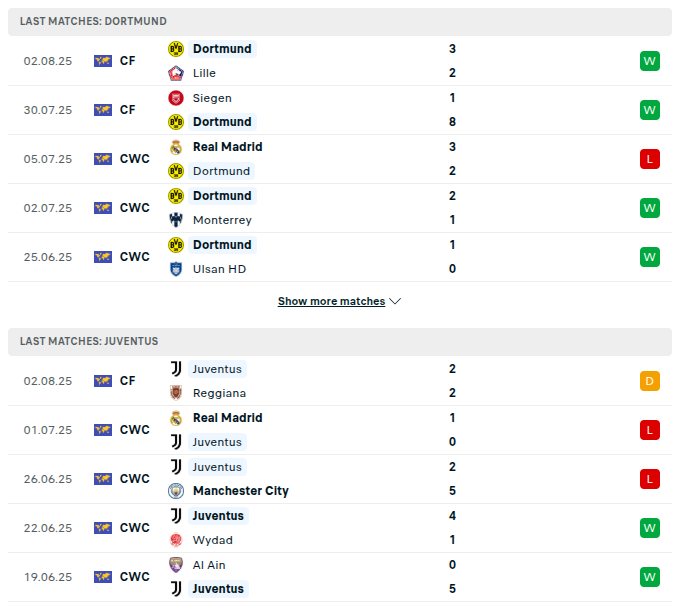
Task: Click the Wydad club crest icon
Action: pyautogui.click(x=176, y=540)
